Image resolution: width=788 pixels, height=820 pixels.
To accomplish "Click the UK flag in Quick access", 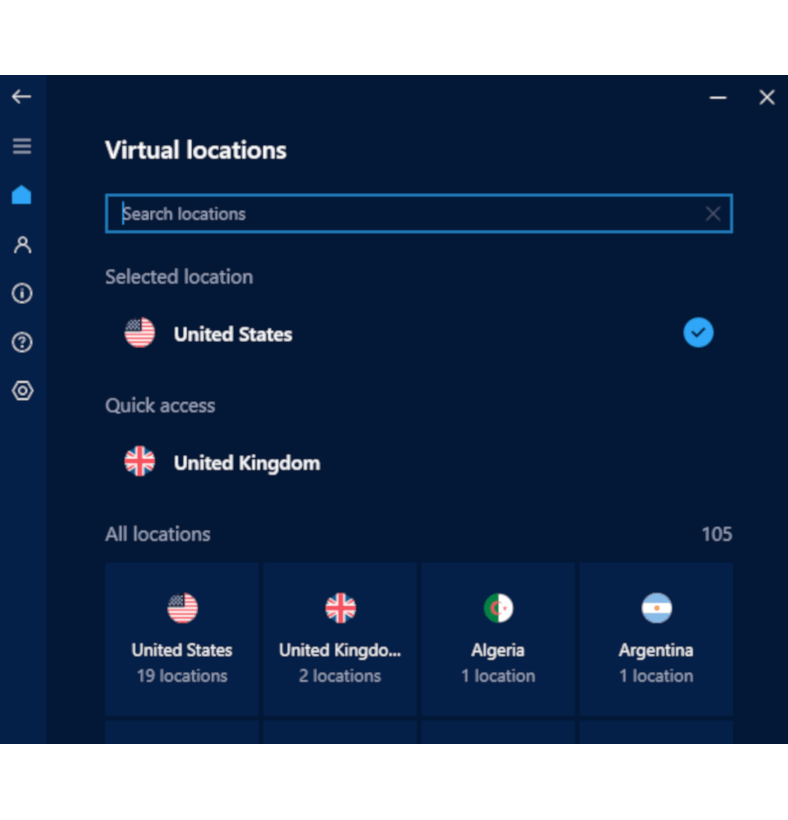I will (140, 461).
